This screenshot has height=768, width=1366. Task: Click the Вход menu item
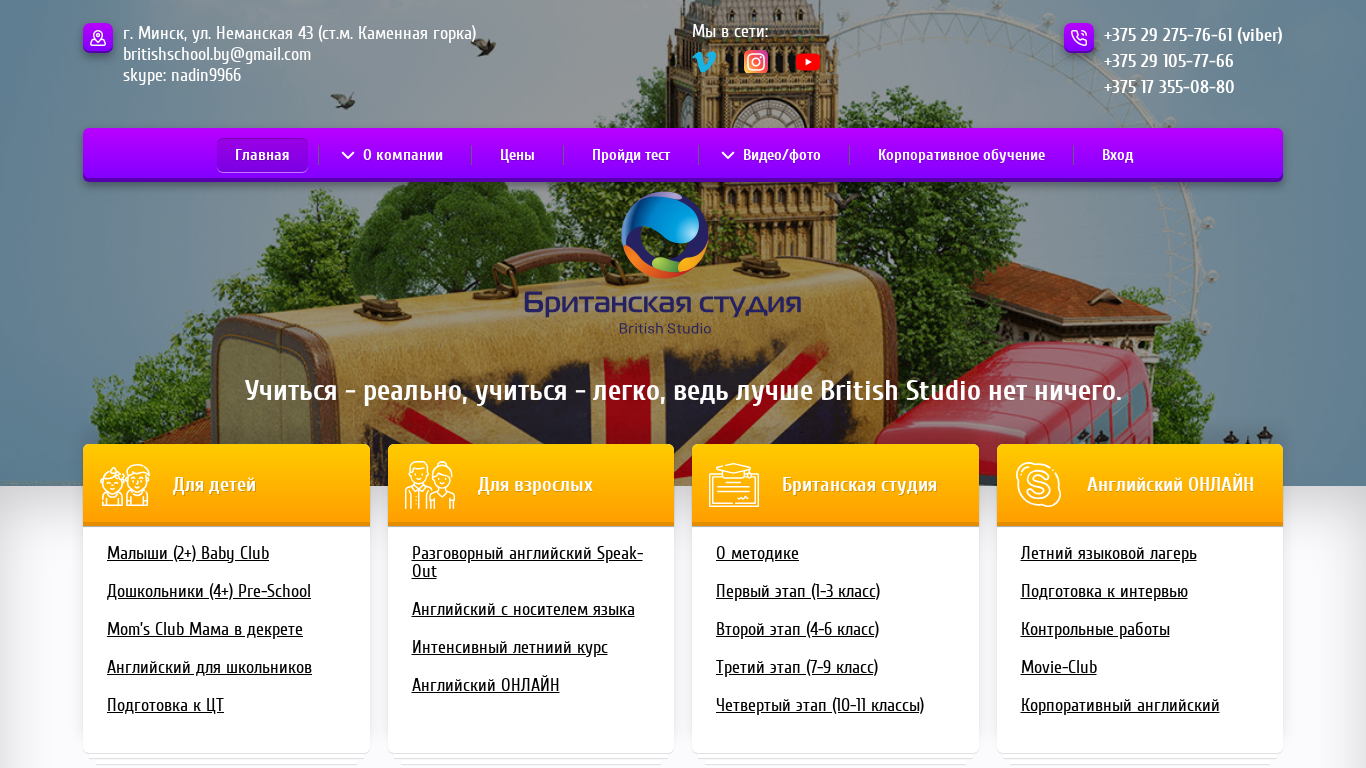(1117, 155)
